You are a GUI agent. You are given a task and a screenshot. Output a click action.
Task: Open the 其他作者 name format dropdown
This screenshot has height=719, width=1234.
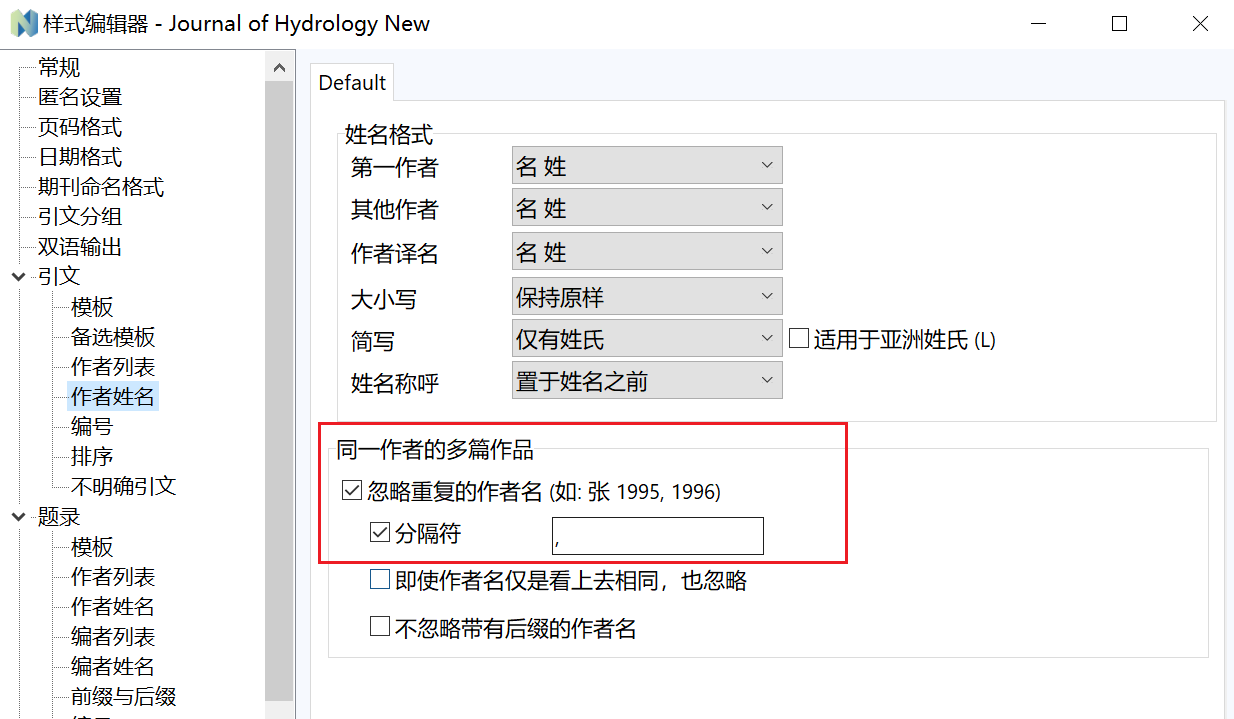647,208
